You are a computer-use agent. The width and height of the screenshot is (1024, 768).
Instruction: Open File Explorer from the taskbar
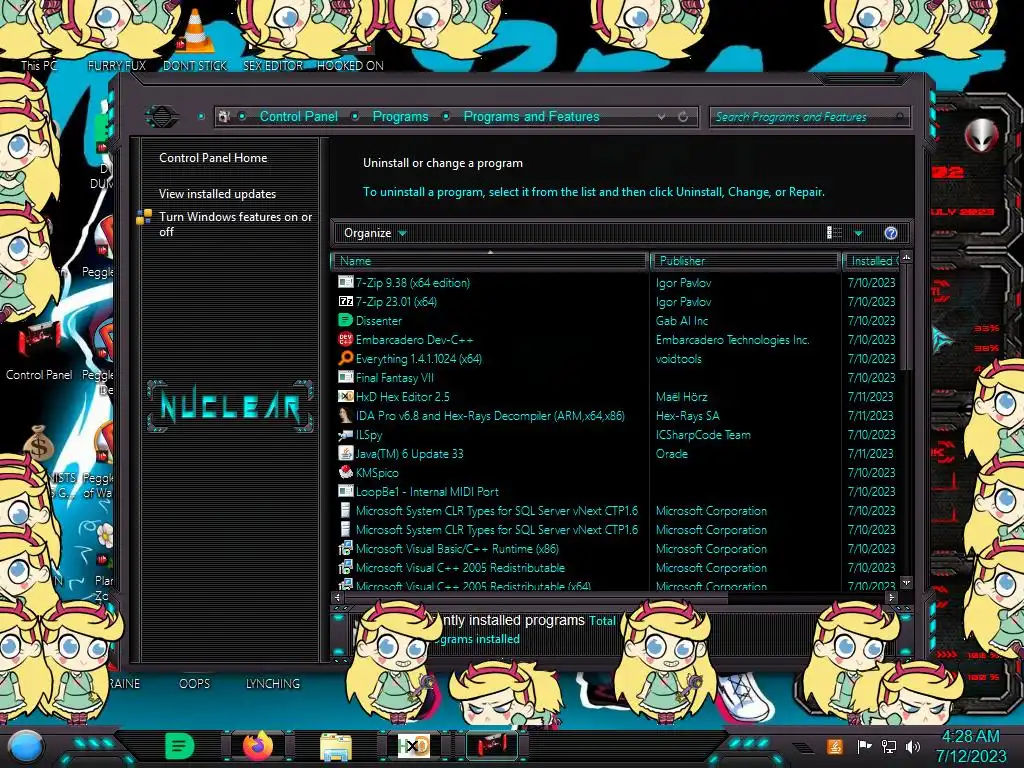336,746
